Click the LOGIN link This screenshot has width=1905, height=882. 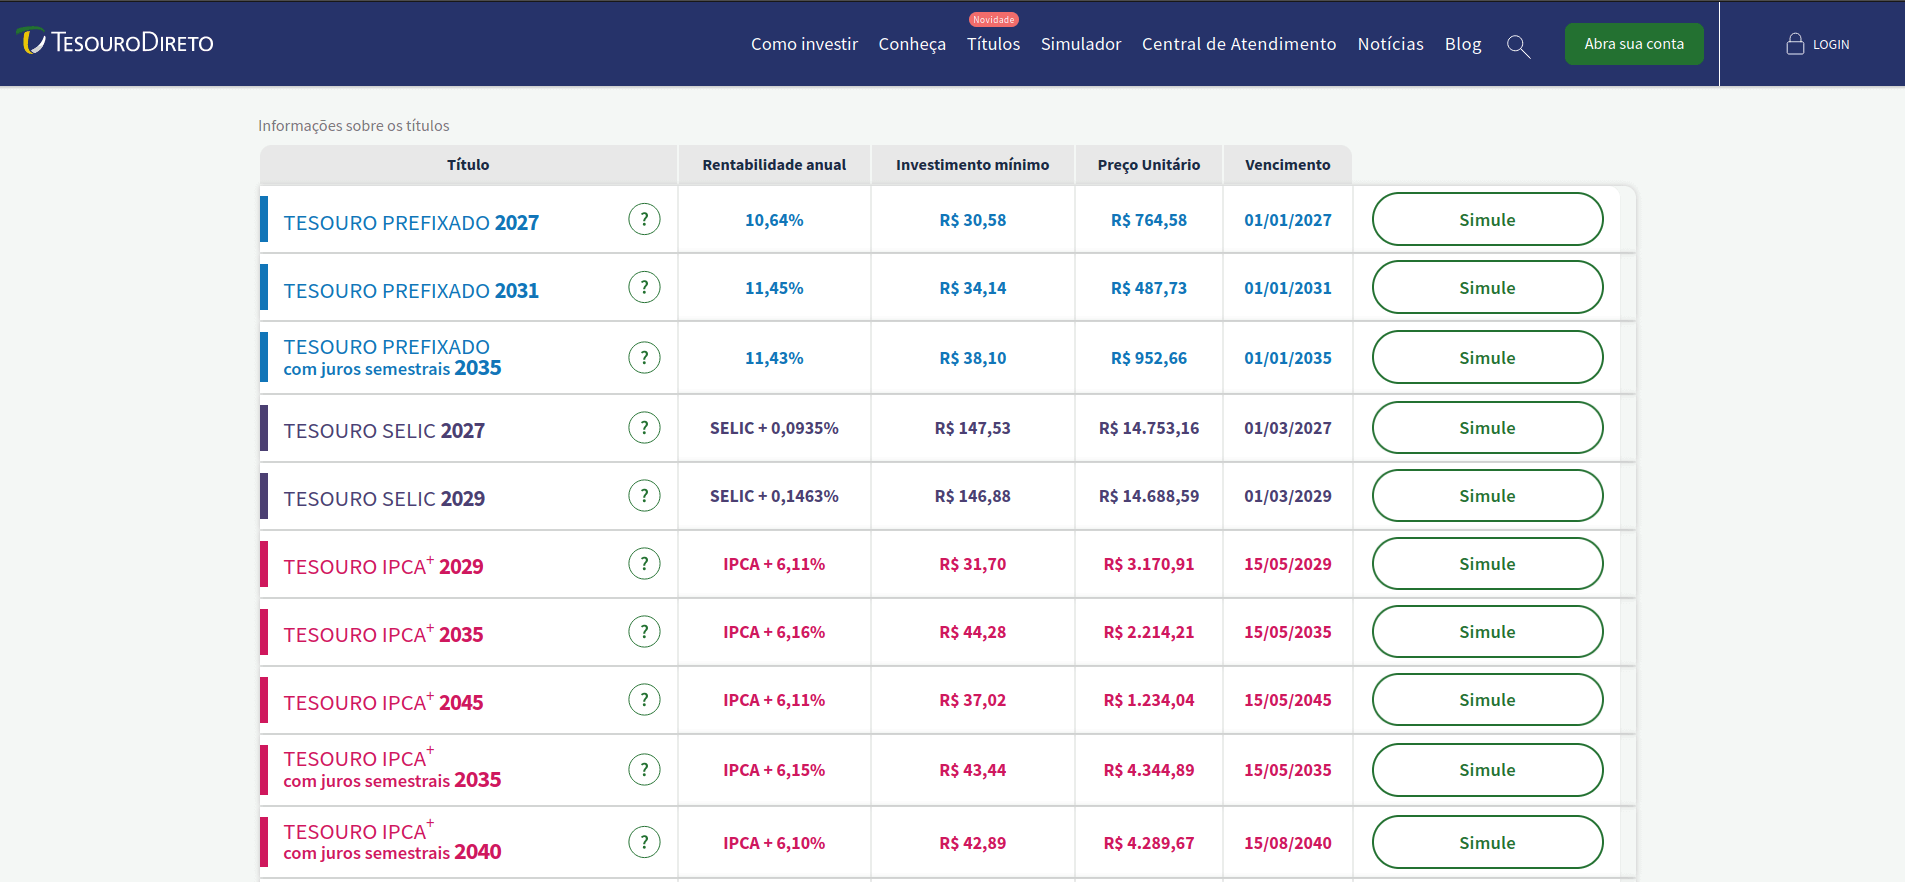coord(1831,45)
